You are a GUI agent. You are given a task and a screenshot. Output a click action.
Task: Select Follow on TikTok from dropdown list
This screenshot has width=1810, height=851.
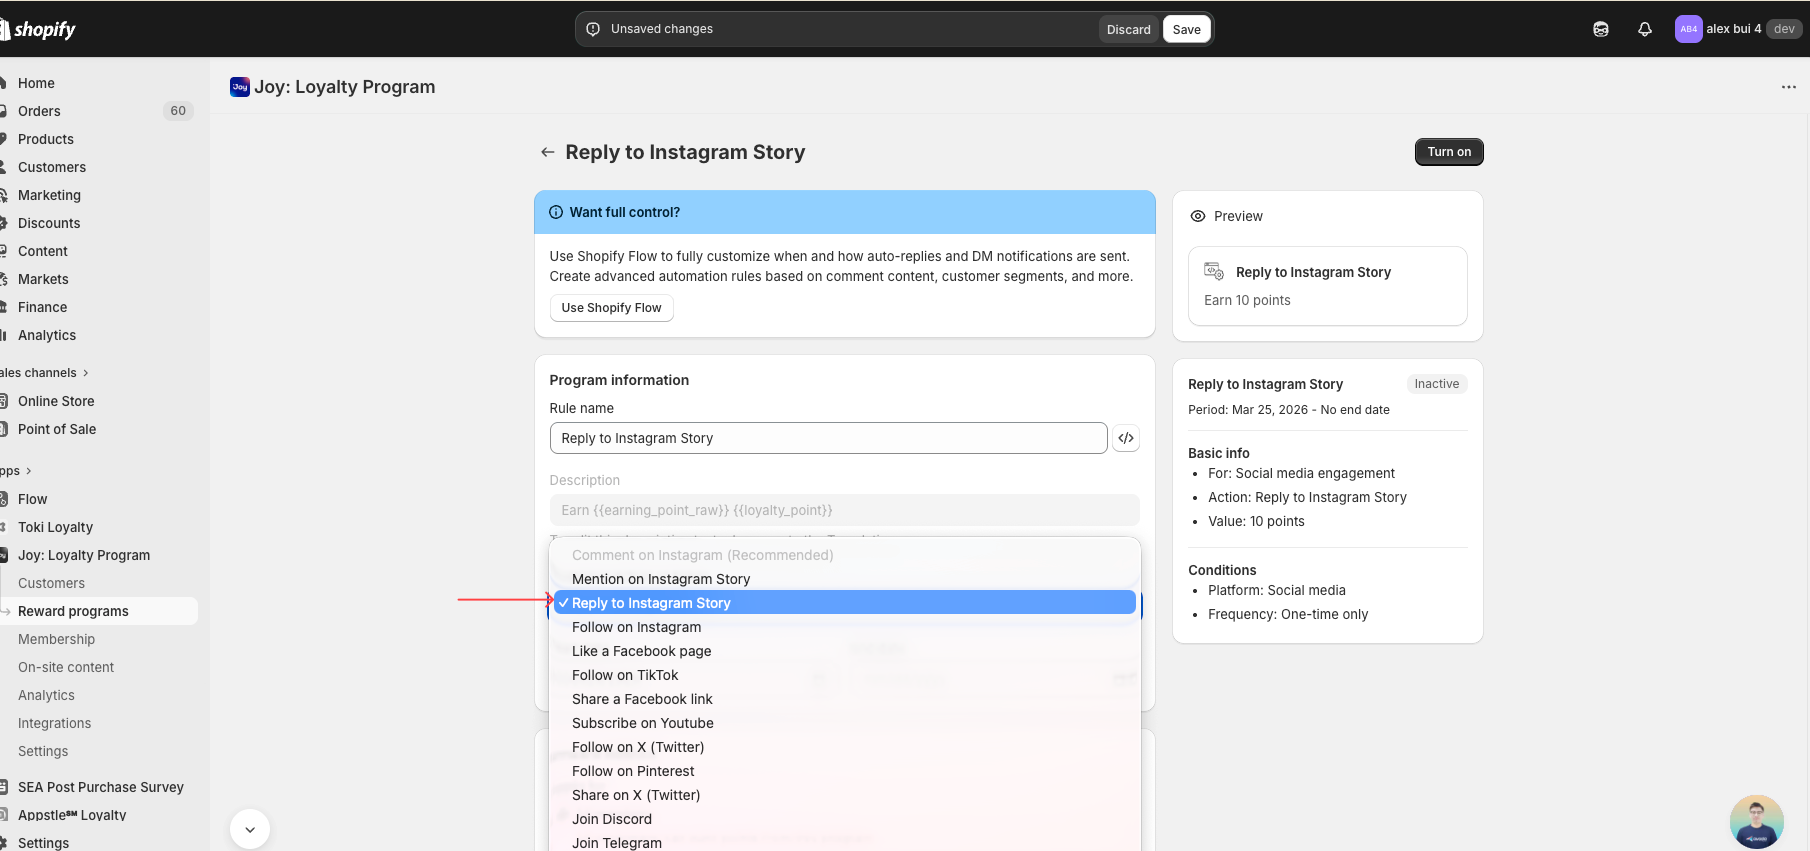click(625, 675)
